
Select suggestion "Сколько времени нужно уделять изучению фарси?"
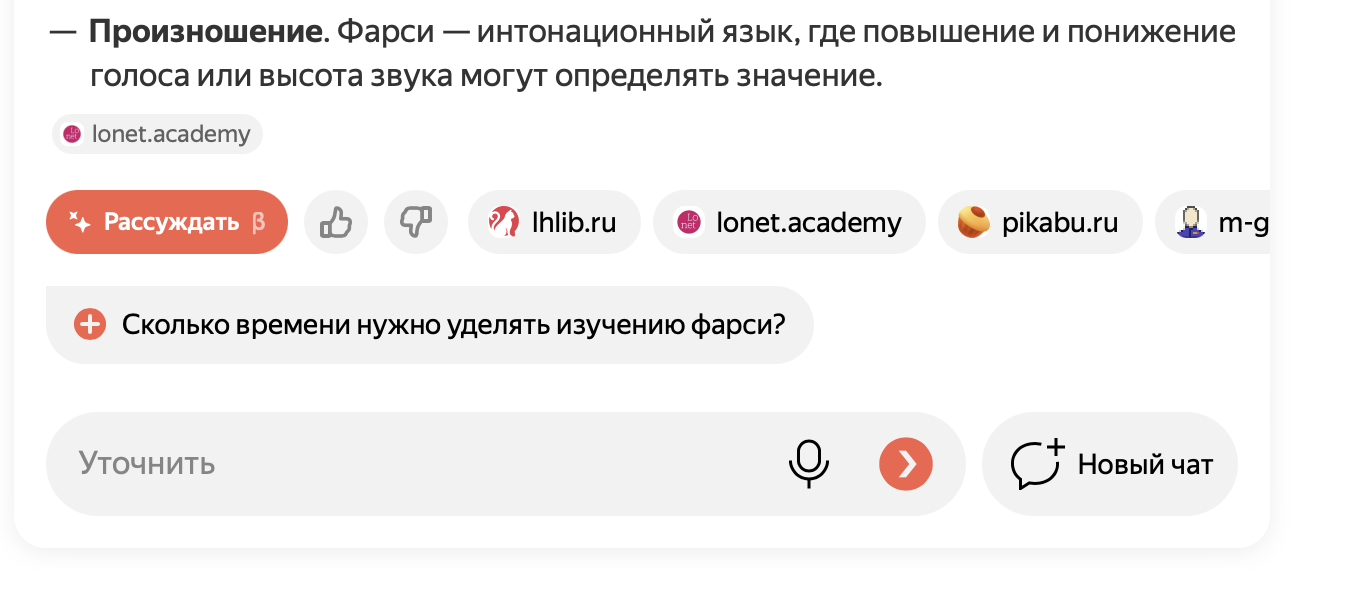pyautogui.click(x=452, y=325)
